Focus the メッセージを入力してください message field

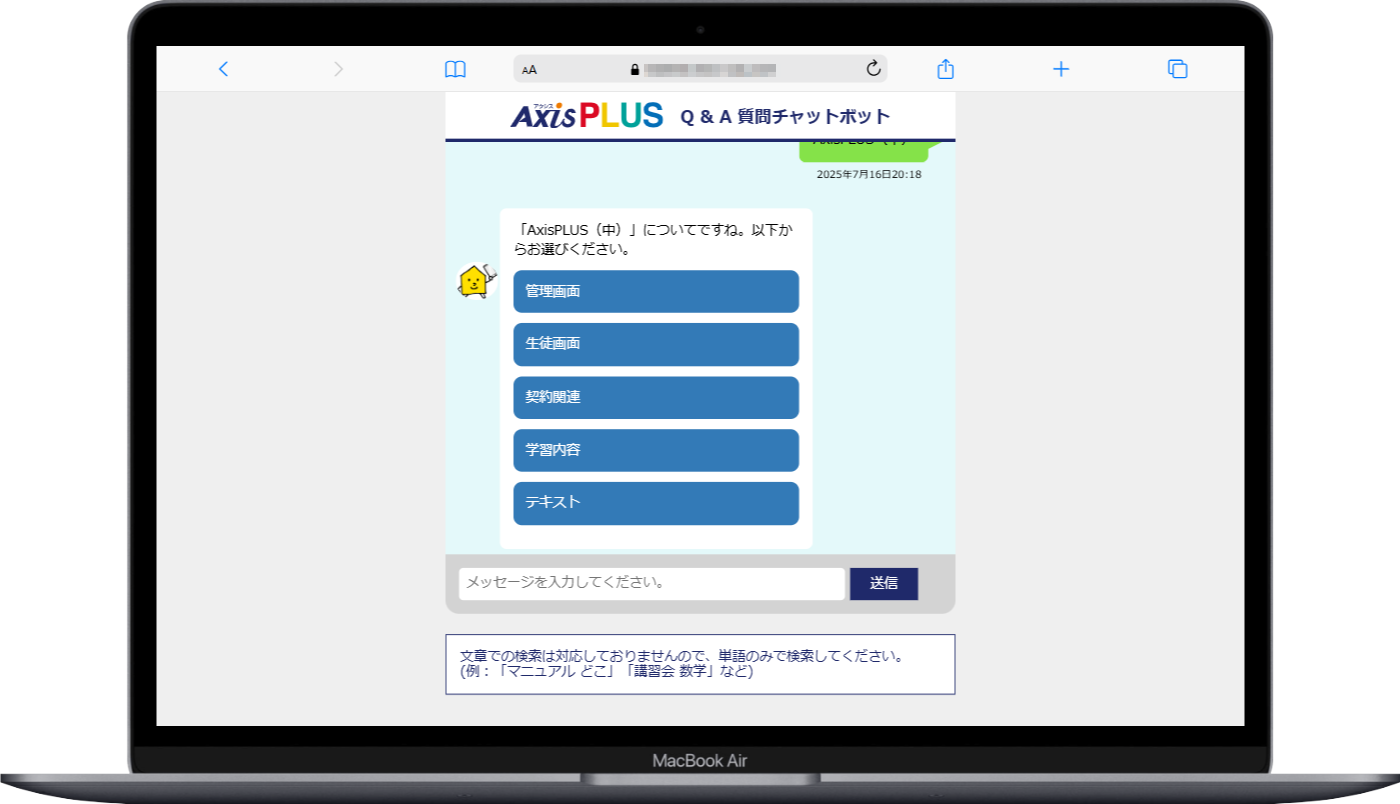(652, 584)
